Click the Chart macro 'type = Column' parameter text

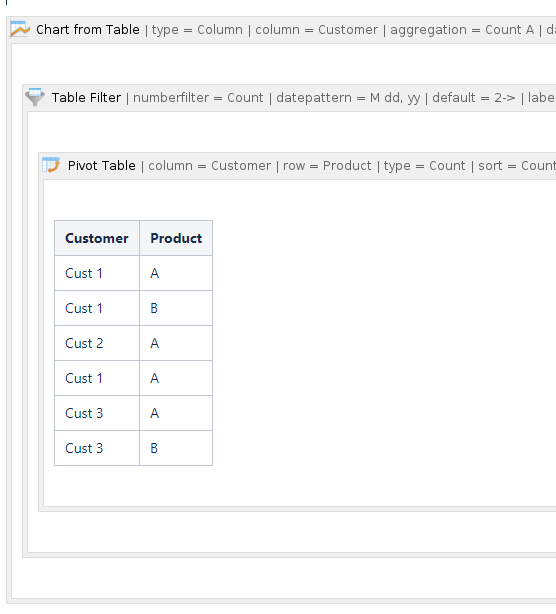(197, 30)
